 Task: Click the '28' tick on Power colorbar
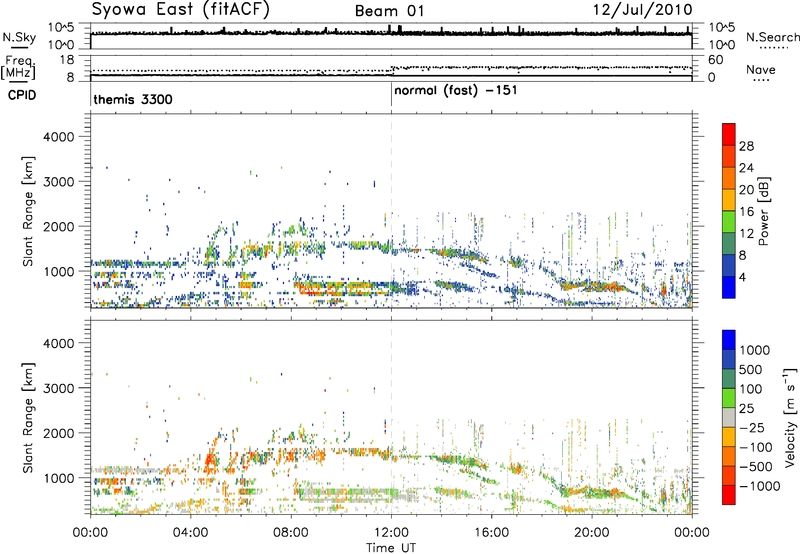pos(746,146)
